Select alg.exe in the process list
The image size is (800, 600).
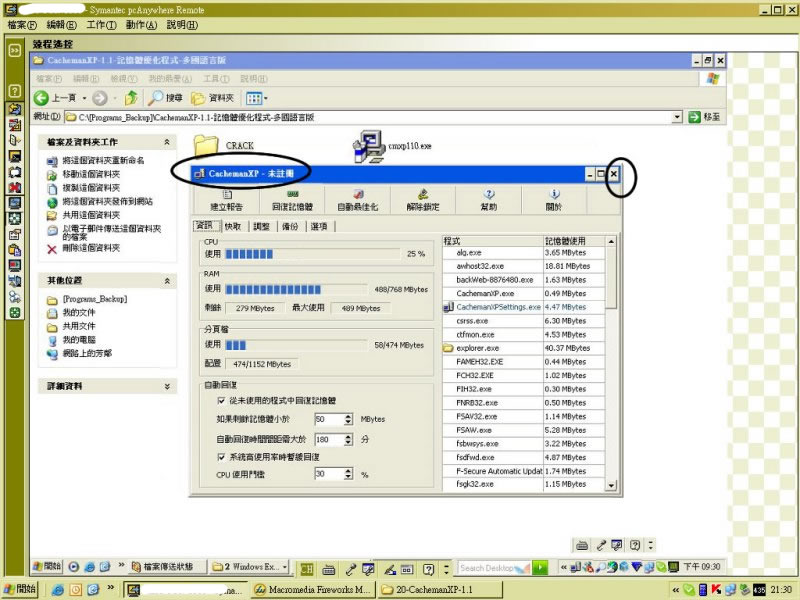523,253
